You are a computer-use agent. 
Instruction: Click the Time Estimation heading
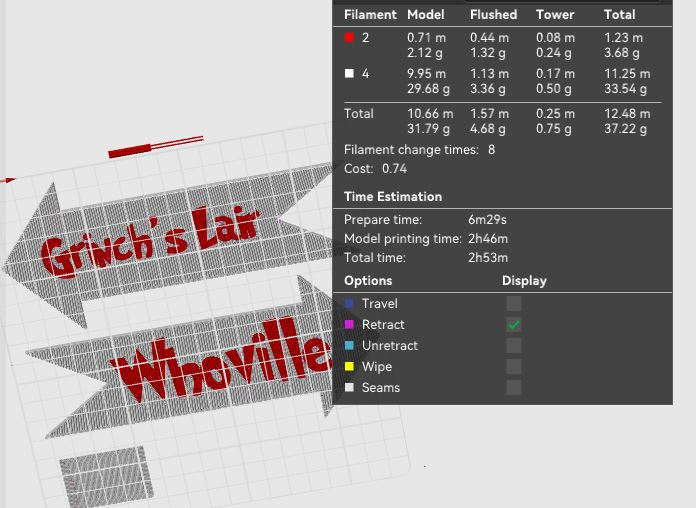[393, 197]
